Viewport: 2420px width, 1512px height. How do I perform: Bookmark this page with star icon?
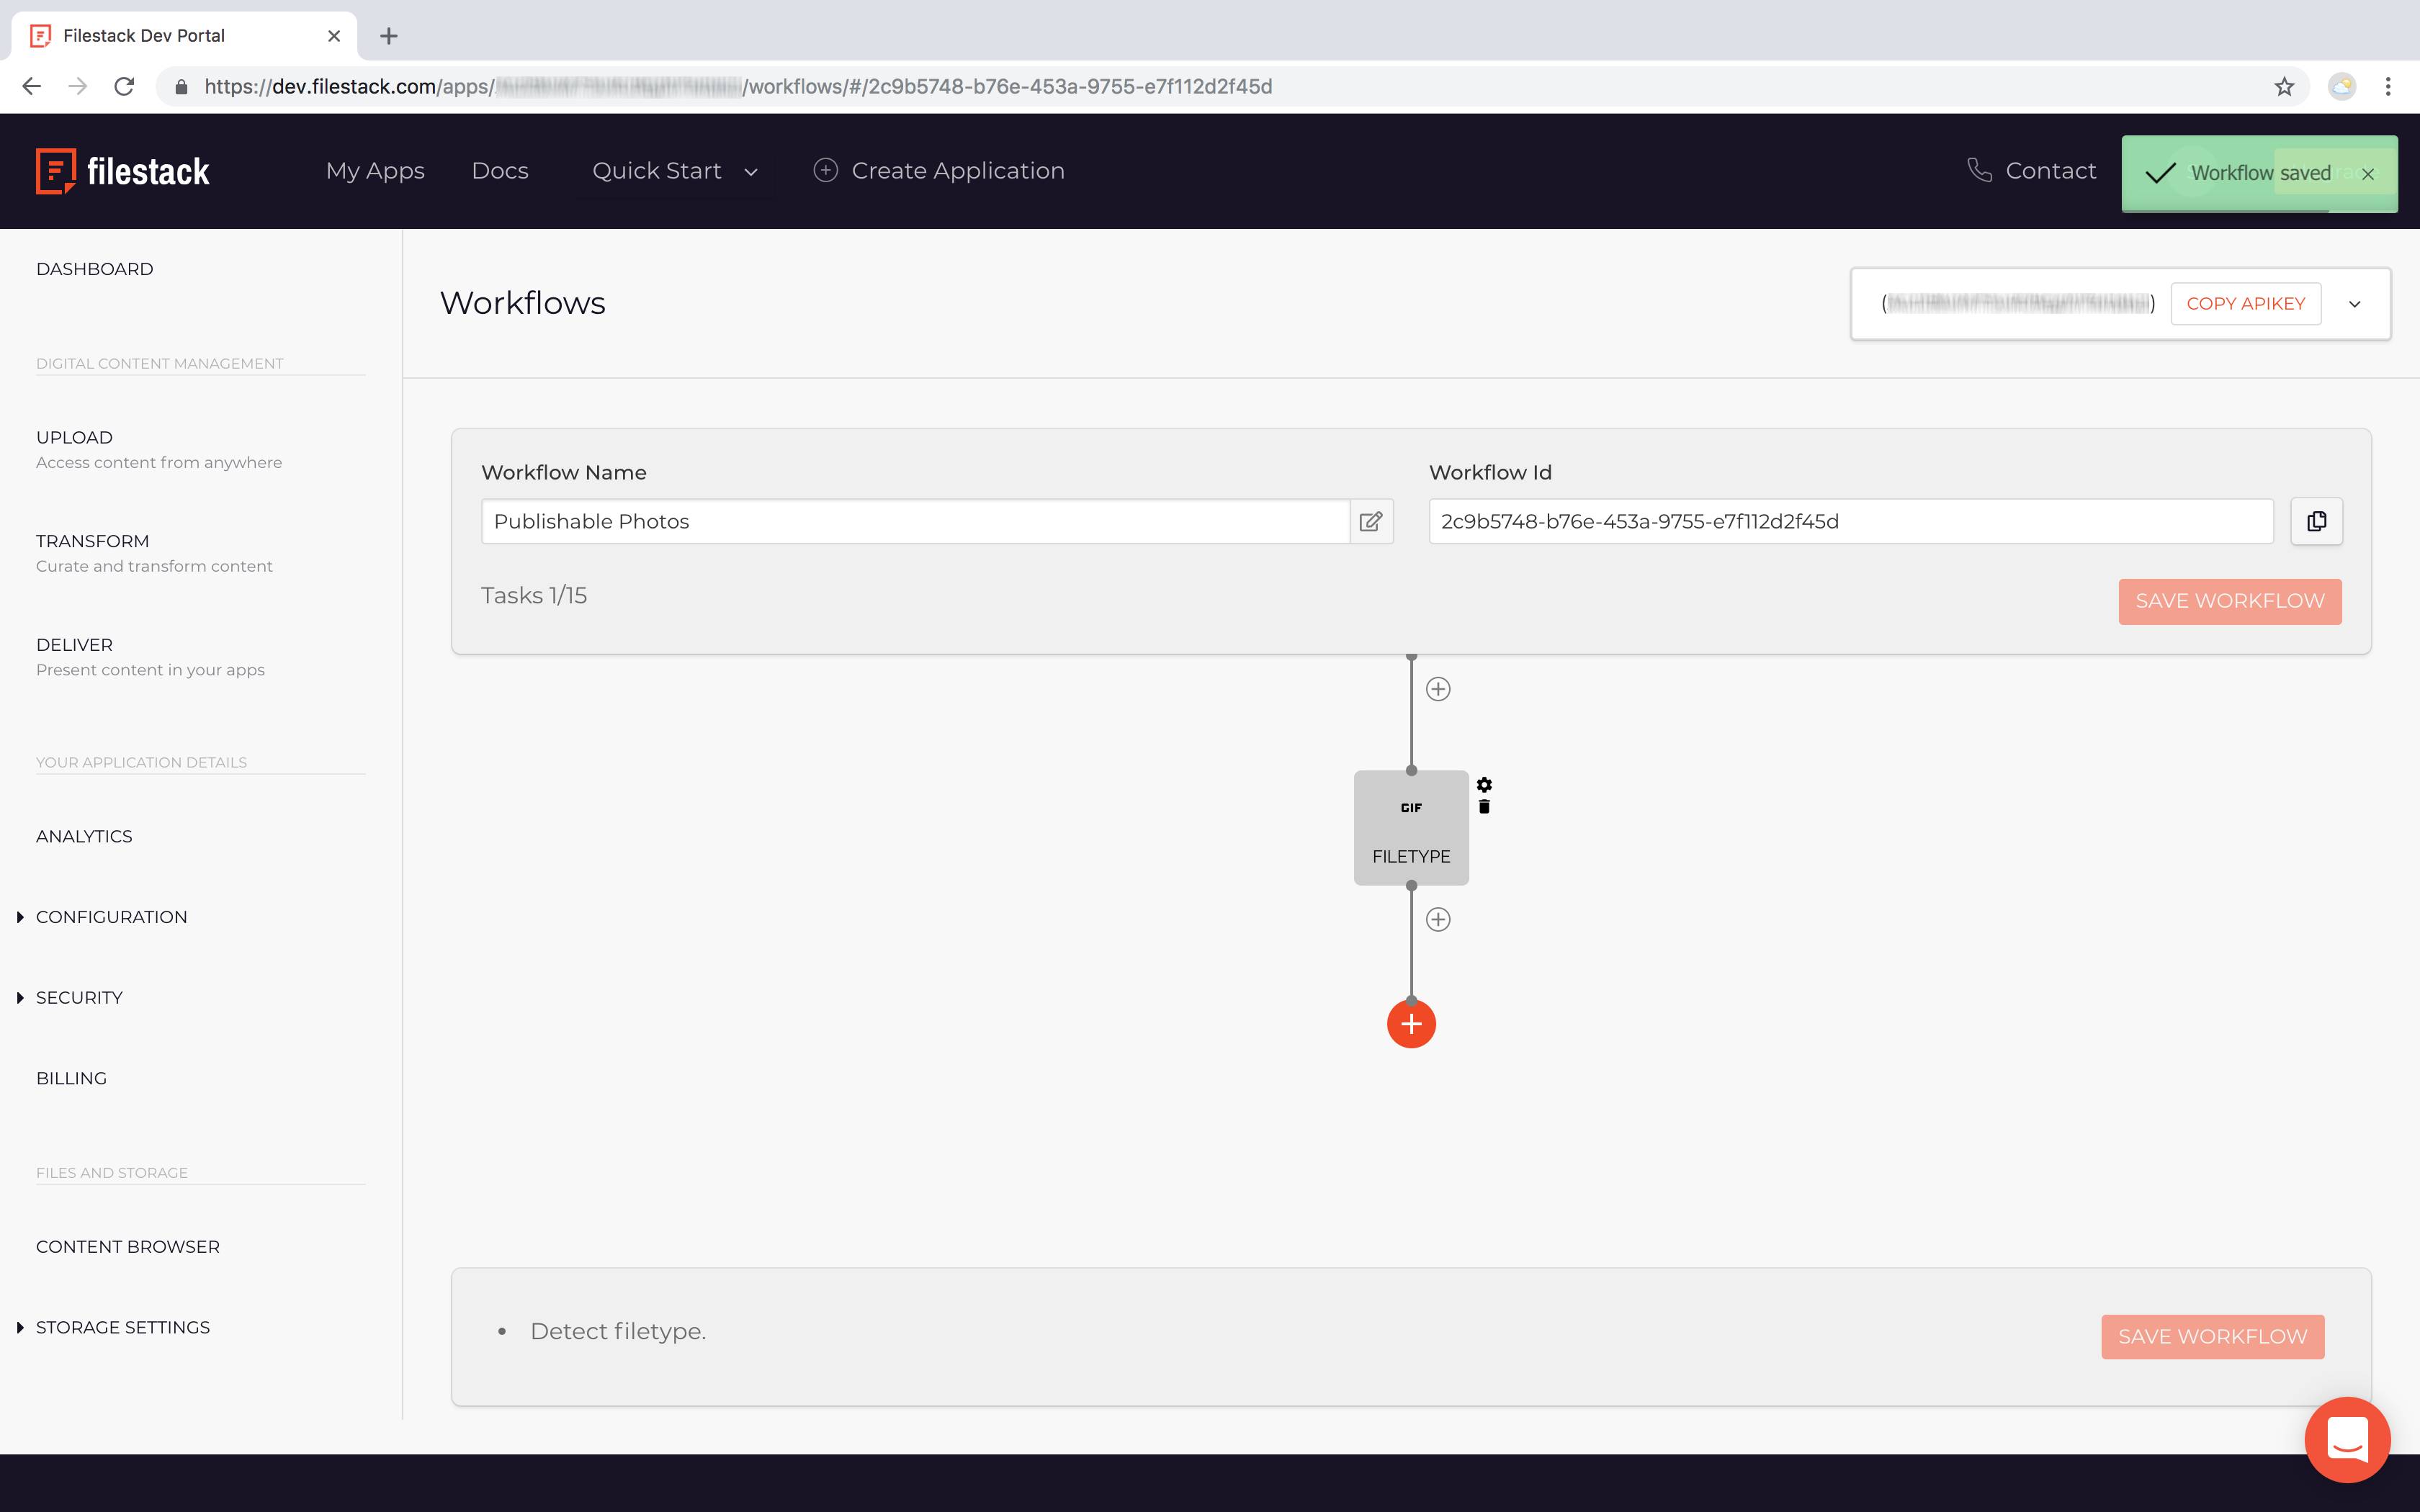[2284, 87]
